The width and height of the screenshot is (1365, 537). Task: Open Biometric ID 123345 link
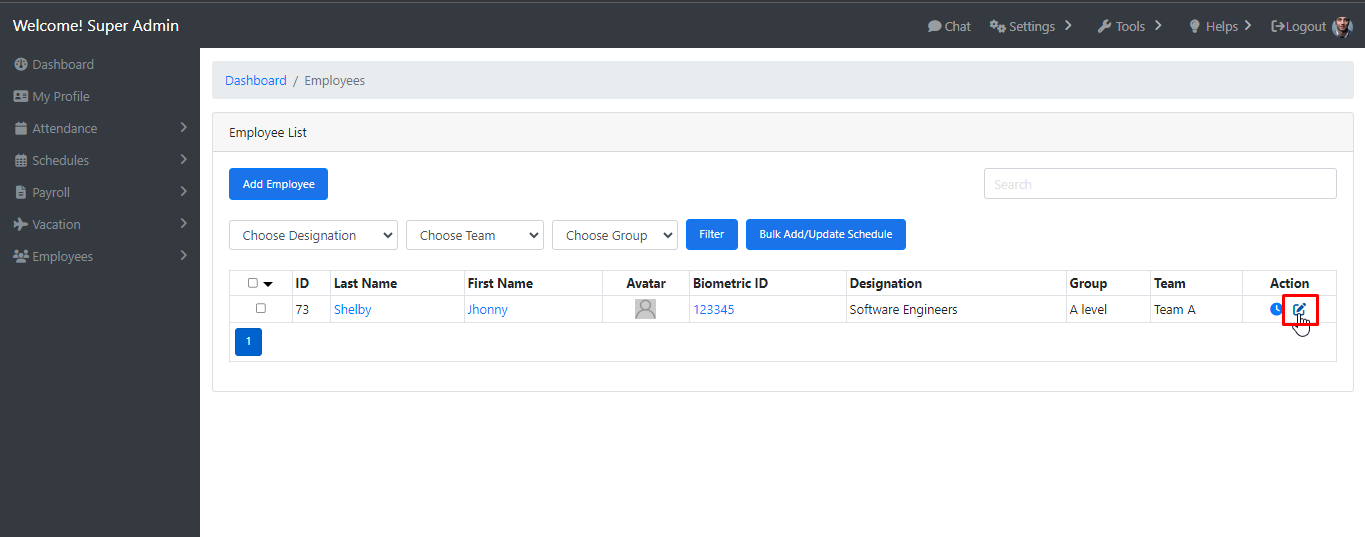tap(713, 309)
